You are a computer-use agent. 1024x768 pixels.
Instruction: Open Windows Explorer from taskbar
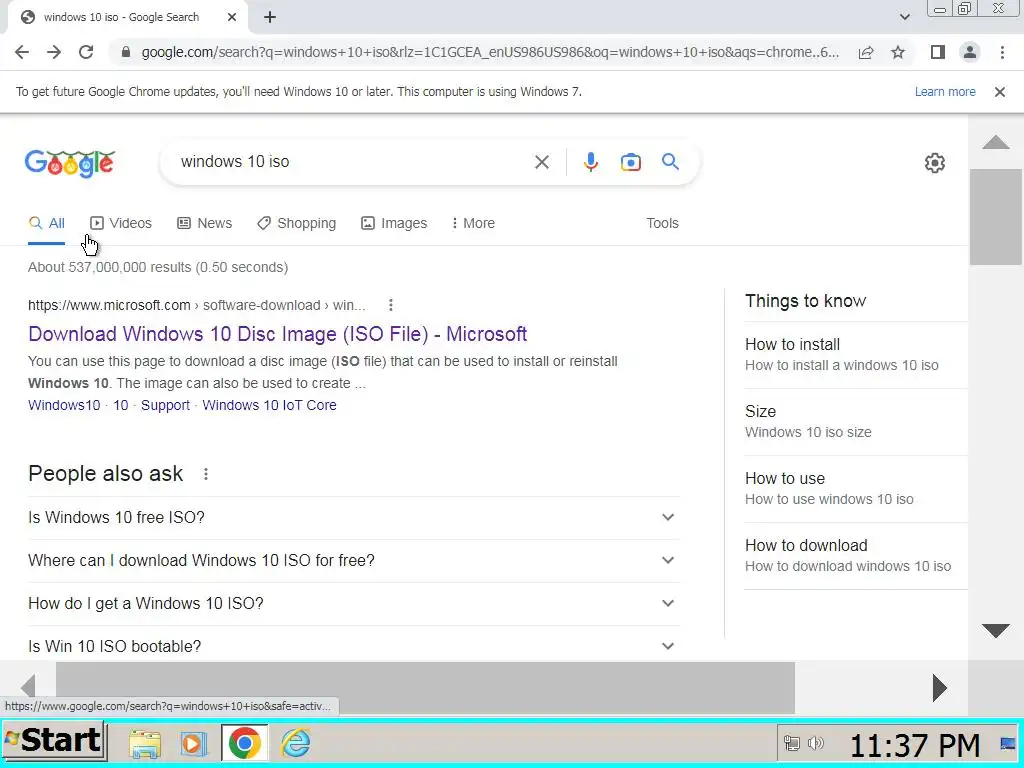click(x=144, y=743)
